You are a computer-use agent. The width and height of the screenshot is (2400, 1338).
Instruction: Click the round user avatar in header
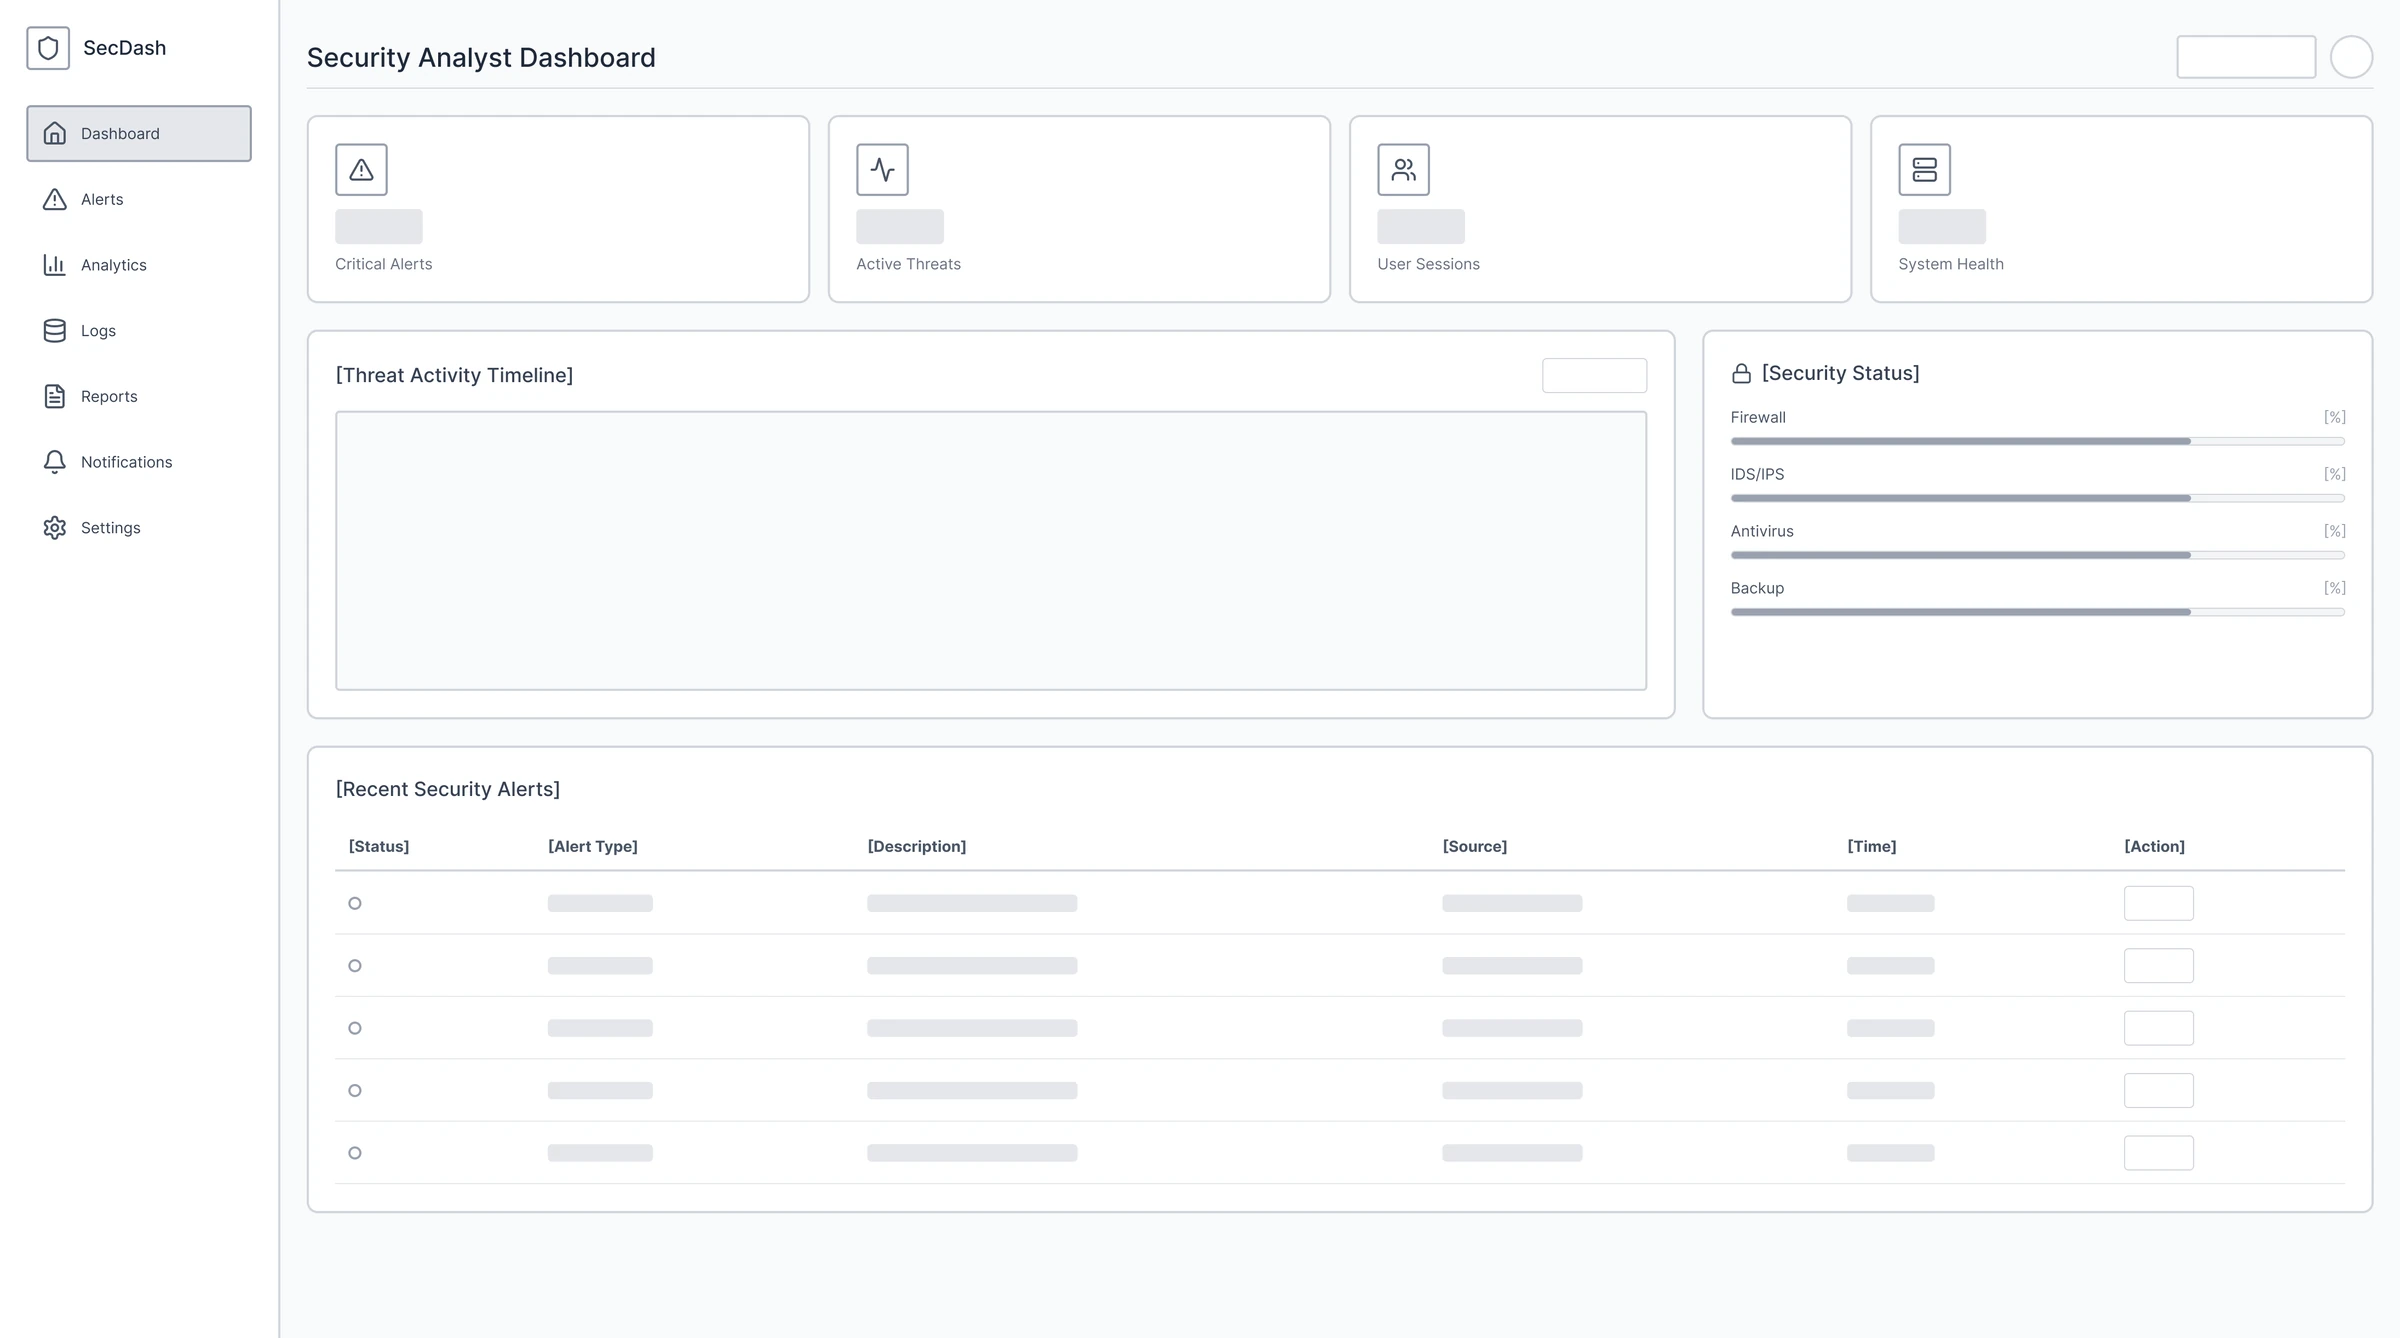[x=2351, y=57]
